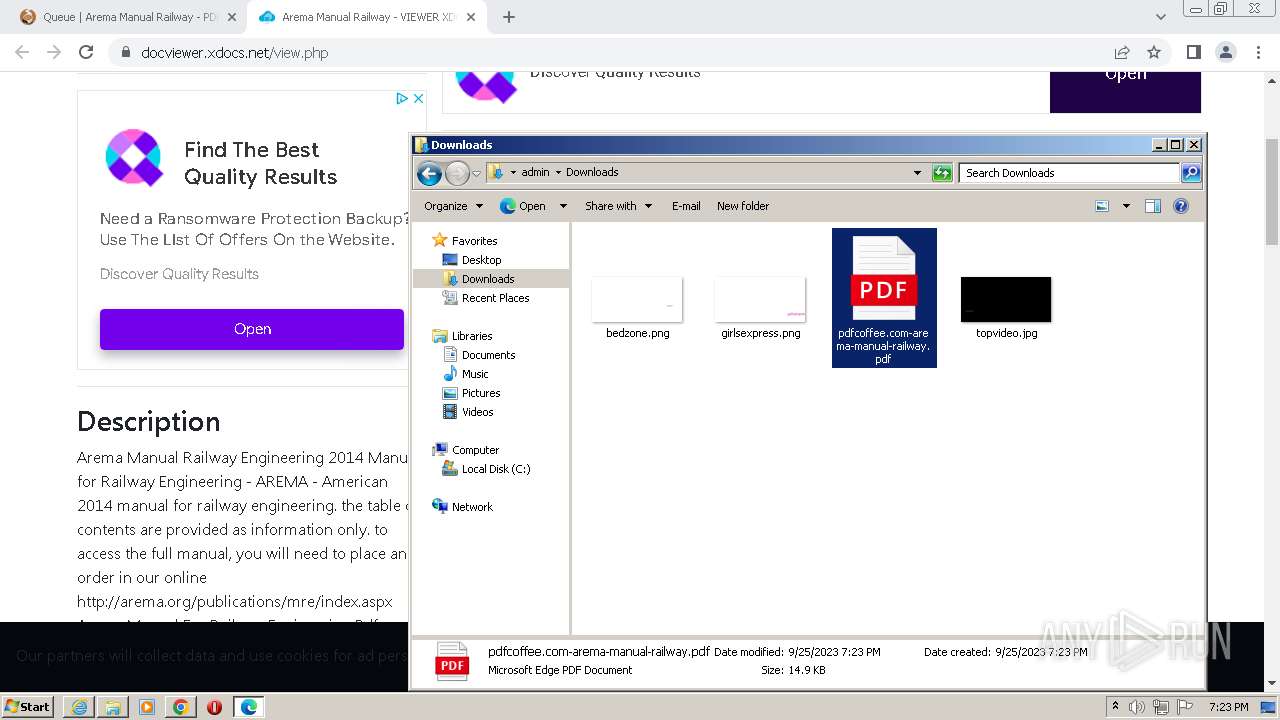Click the Open button in Explorer toolbar

(x=523, y=206)
